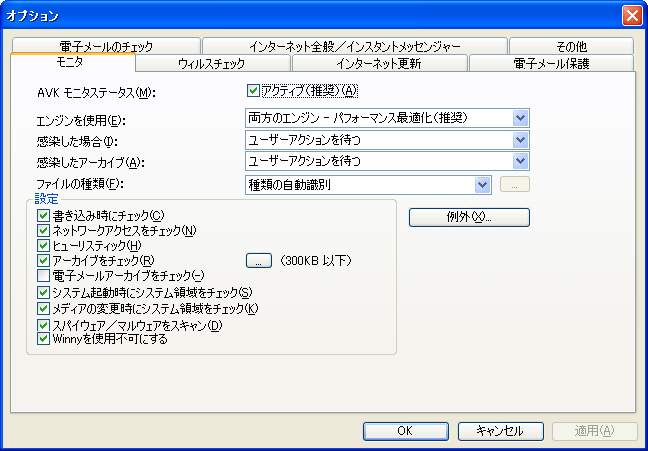Disable ヒューリスティック checkbox

pyautogui.click(x=43, y=246)
